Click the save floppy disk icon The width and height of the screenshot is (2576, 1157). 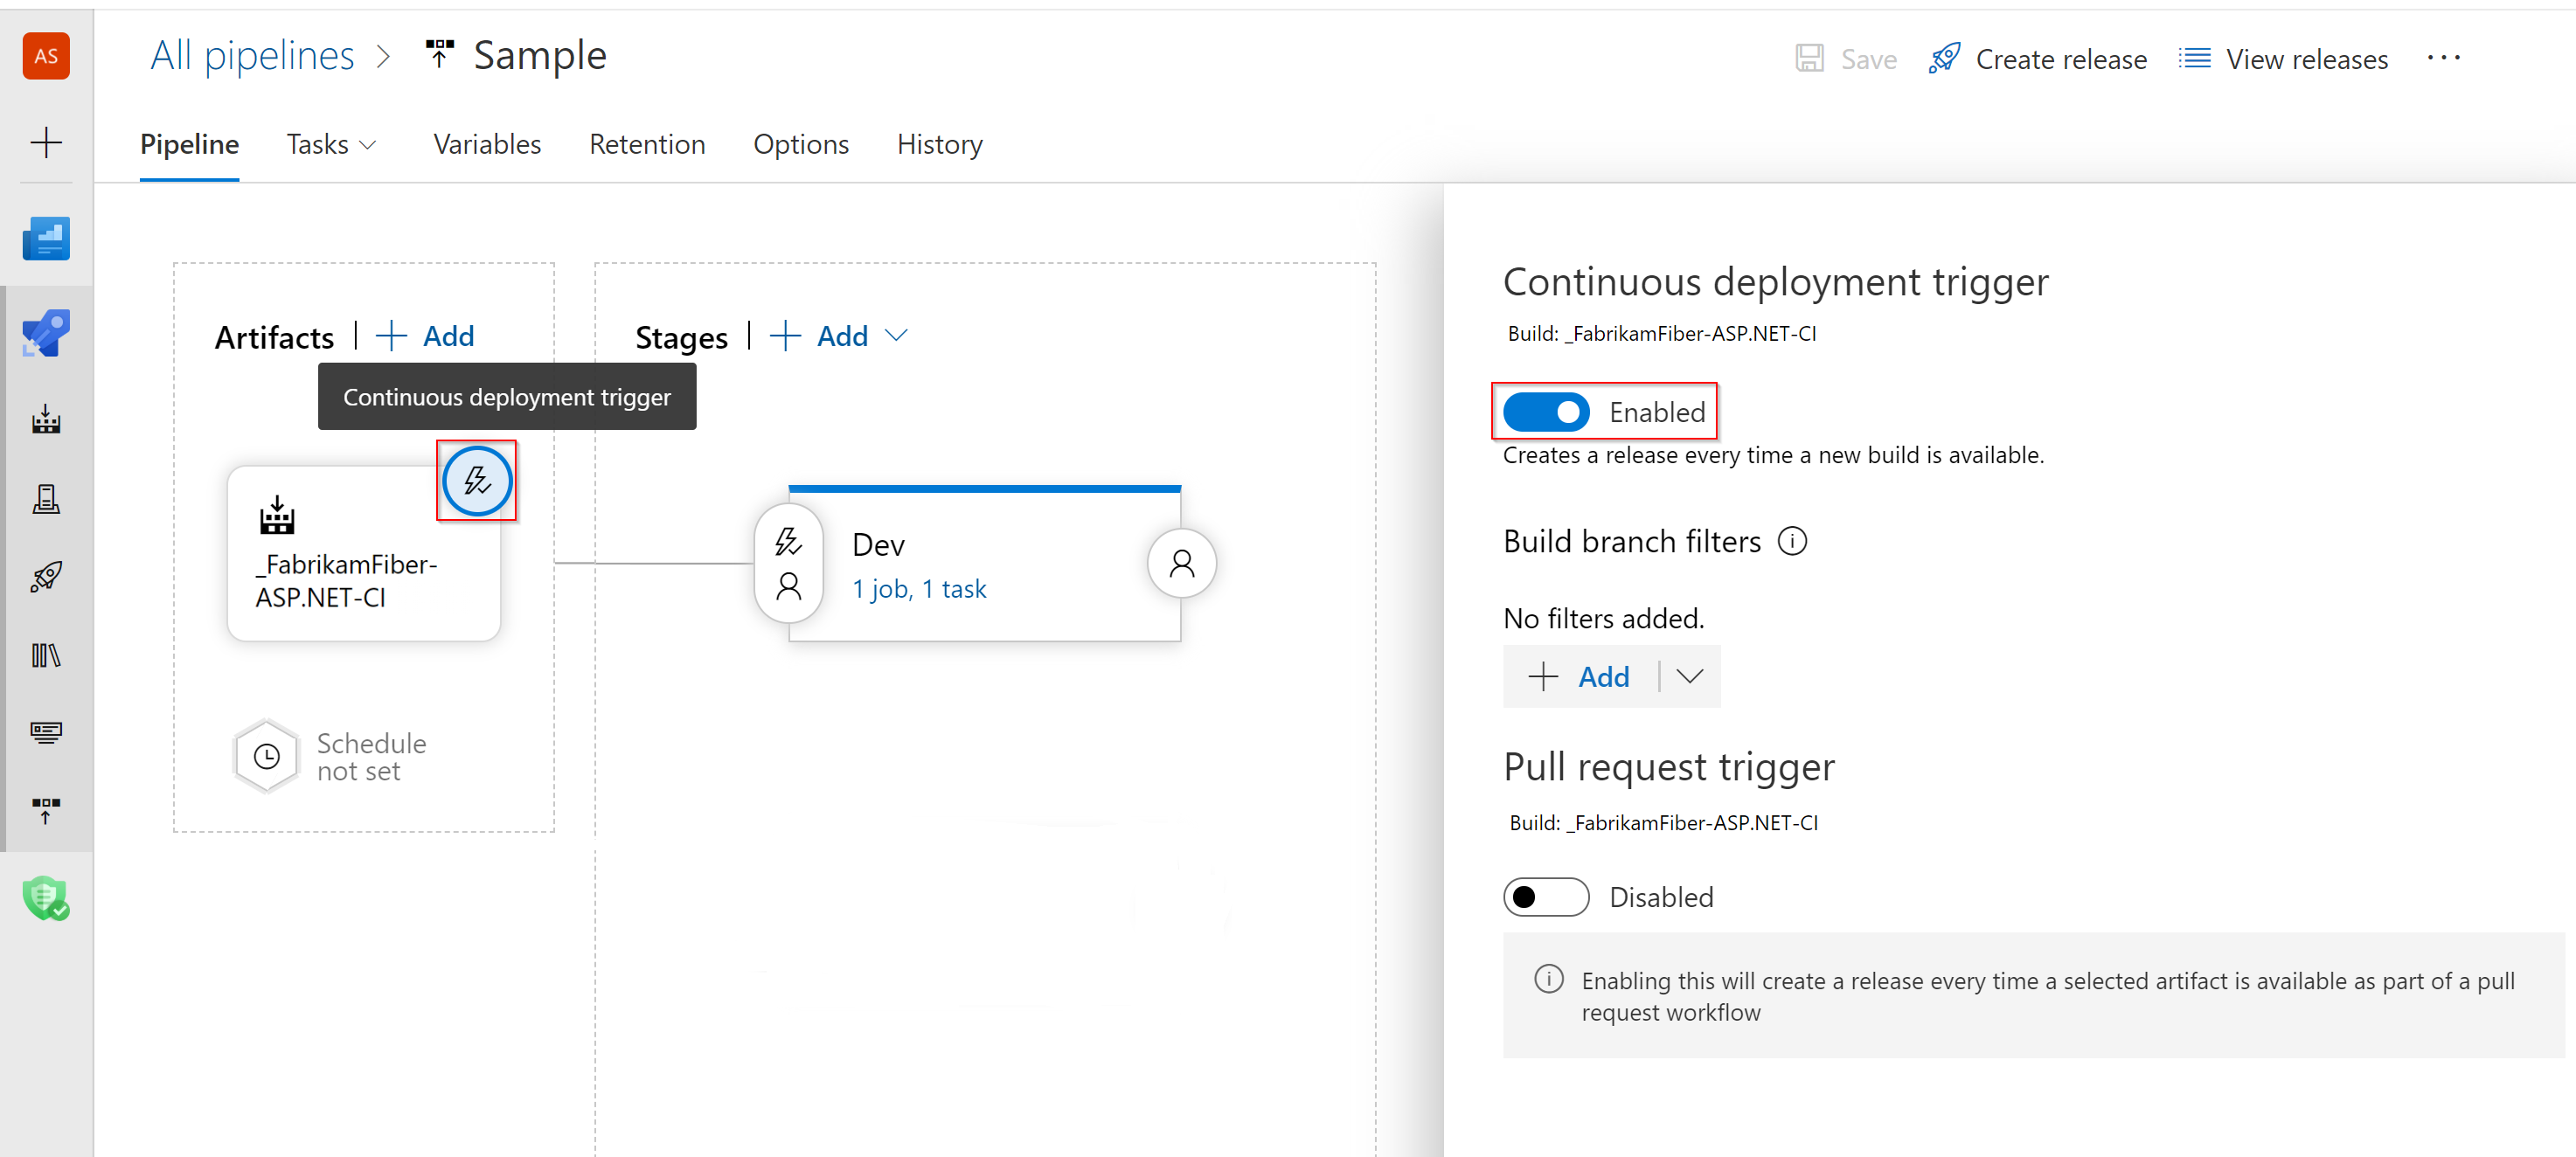(1807, 59)
